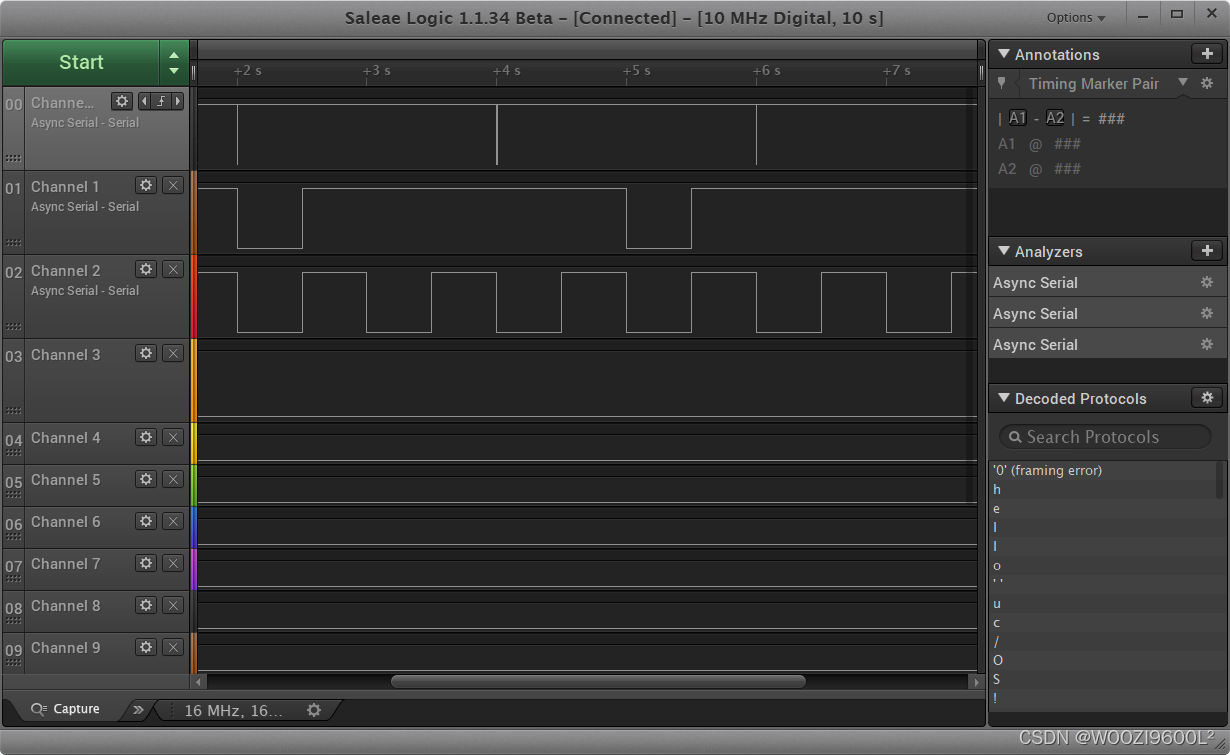The width and height of the screenshot is (1230, 755).
Task: Remove Channel 9 with its X button
Action: [173, 647]
